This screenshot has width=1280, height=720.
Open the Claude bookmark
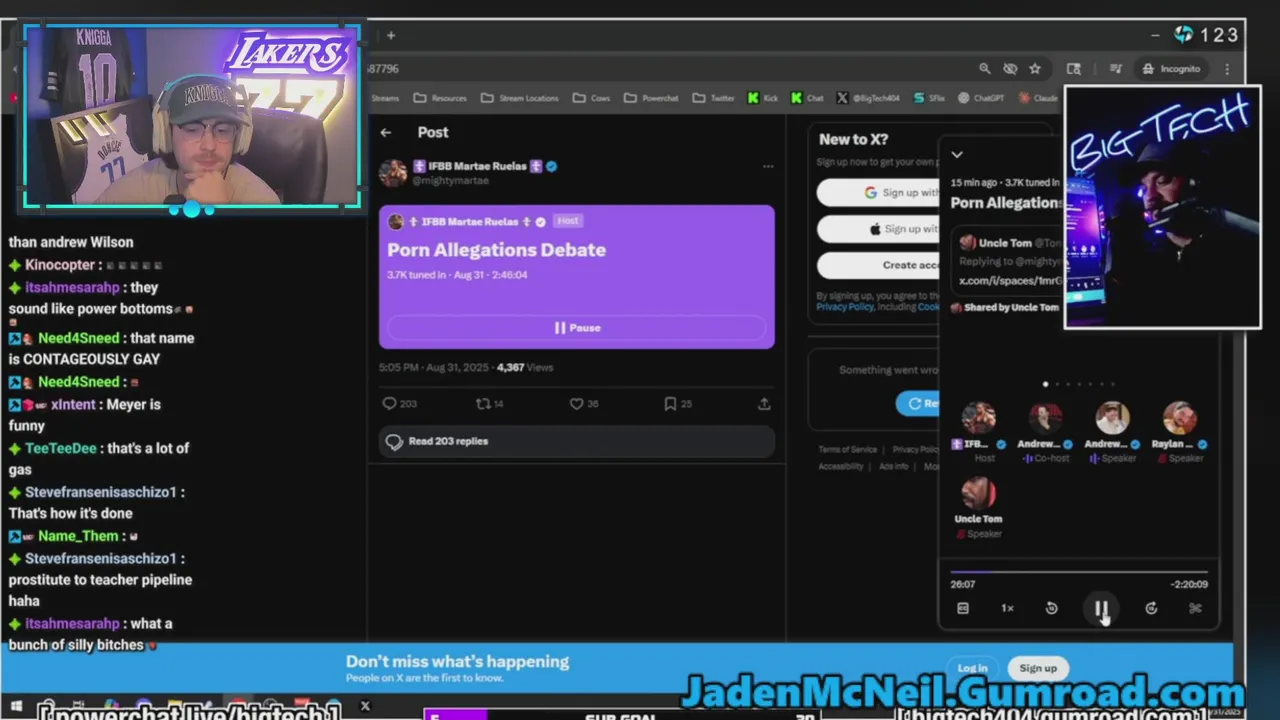click(1038, 98)
